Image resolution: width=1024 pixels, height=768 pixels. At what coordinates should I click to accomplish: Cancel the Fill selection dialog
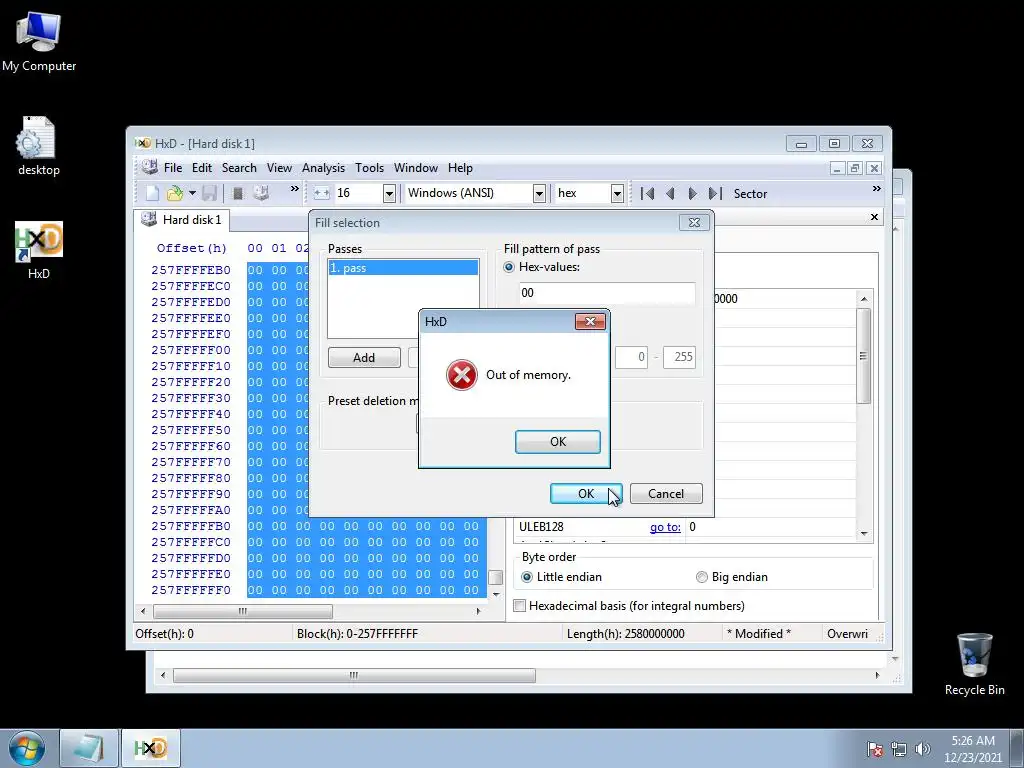666,494
